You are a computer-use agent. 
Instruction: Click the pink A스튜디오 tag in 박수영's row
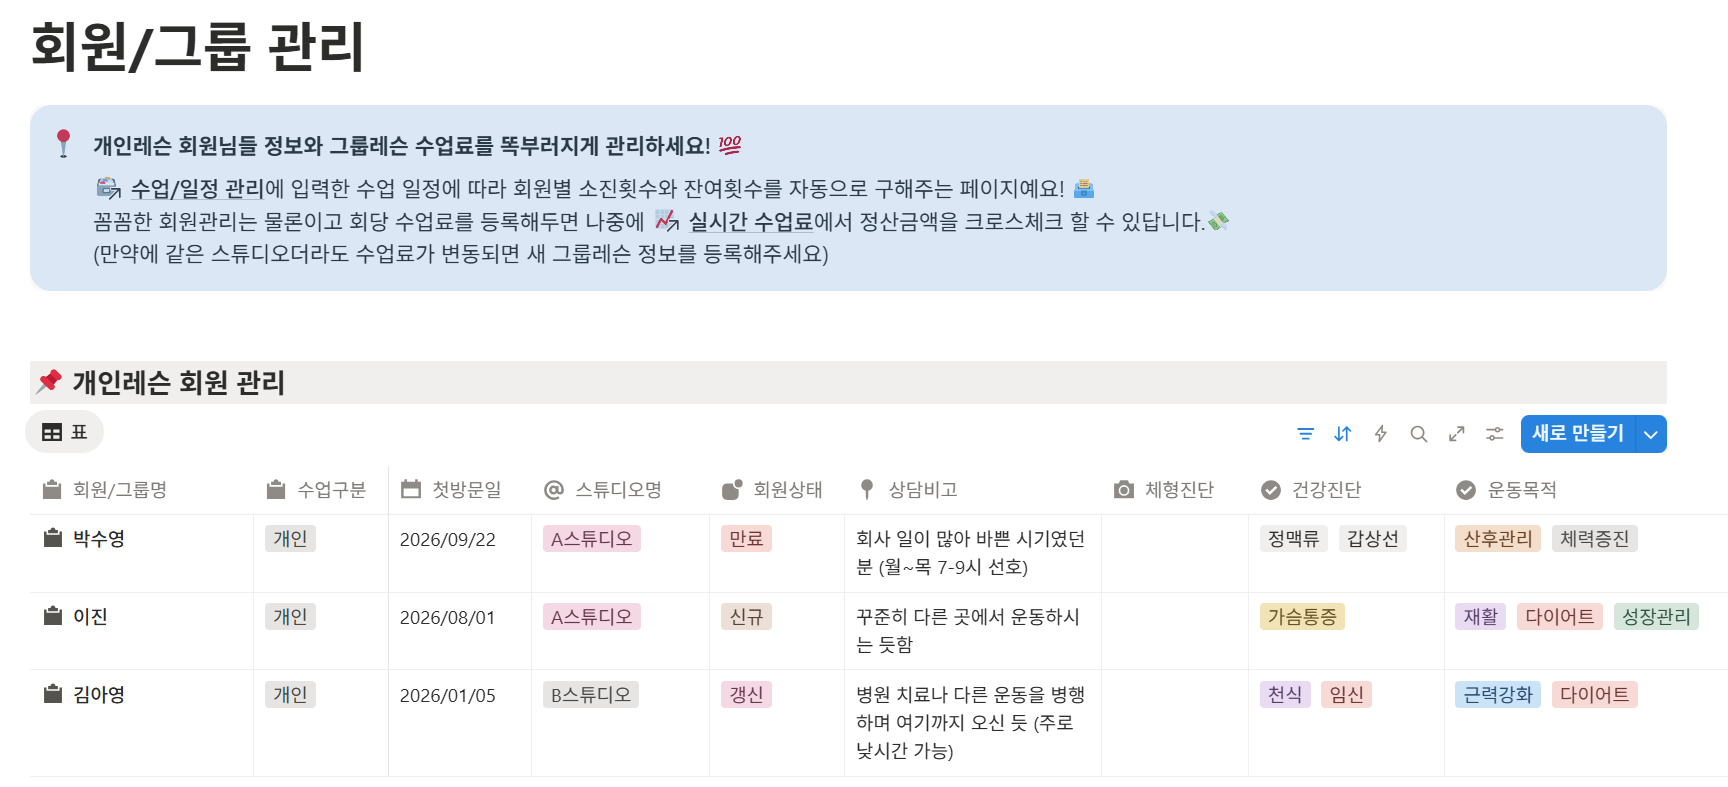[590, 538]
